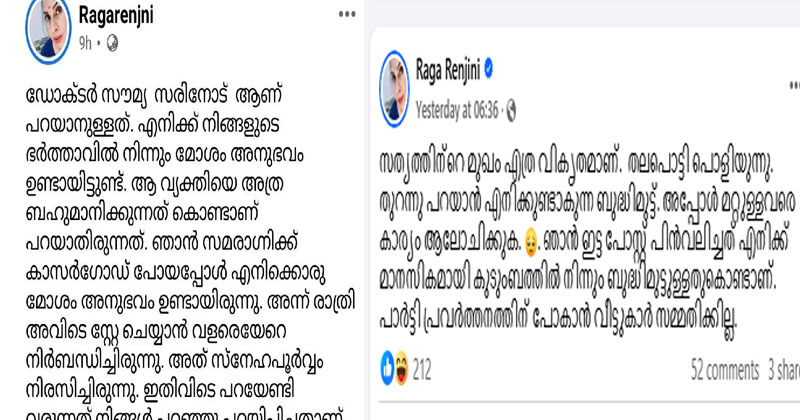Click the blue verified badge next to Raga Renjini
Screen dimensions: 800x420
tap(489, 69)
